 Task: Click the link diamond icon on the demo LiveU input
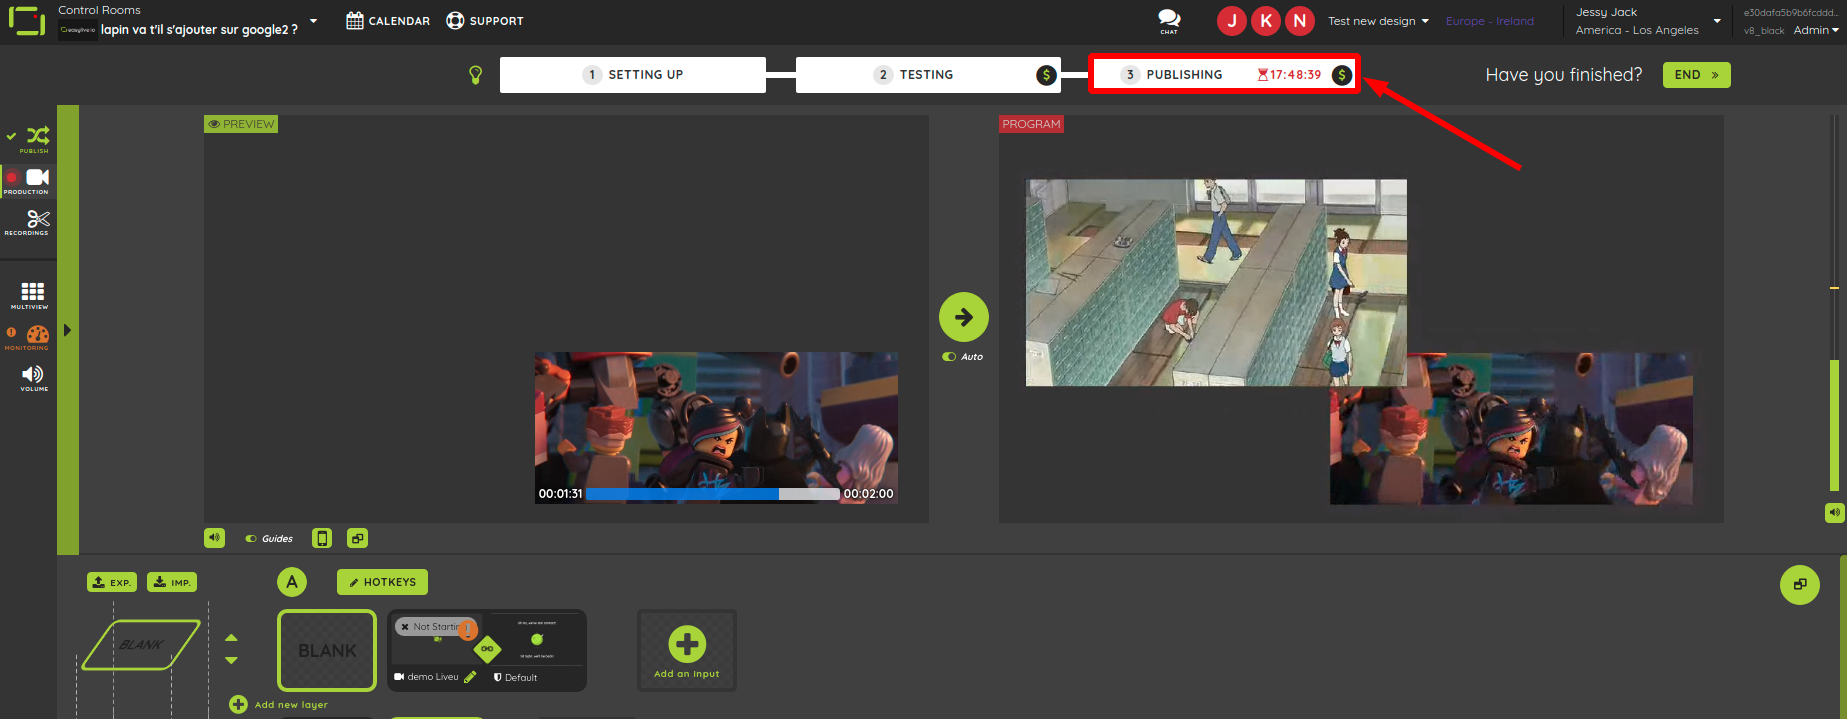click(x=487, y=649)
